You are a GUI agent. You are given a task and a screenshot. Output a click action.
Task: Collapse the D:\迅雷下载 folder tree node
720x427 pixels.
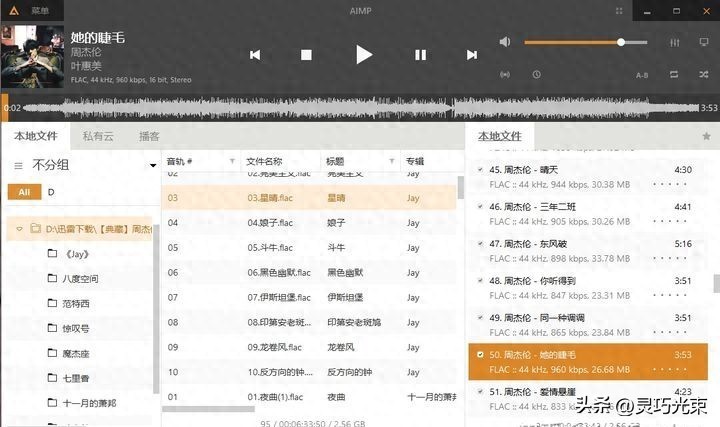(19, 229)
